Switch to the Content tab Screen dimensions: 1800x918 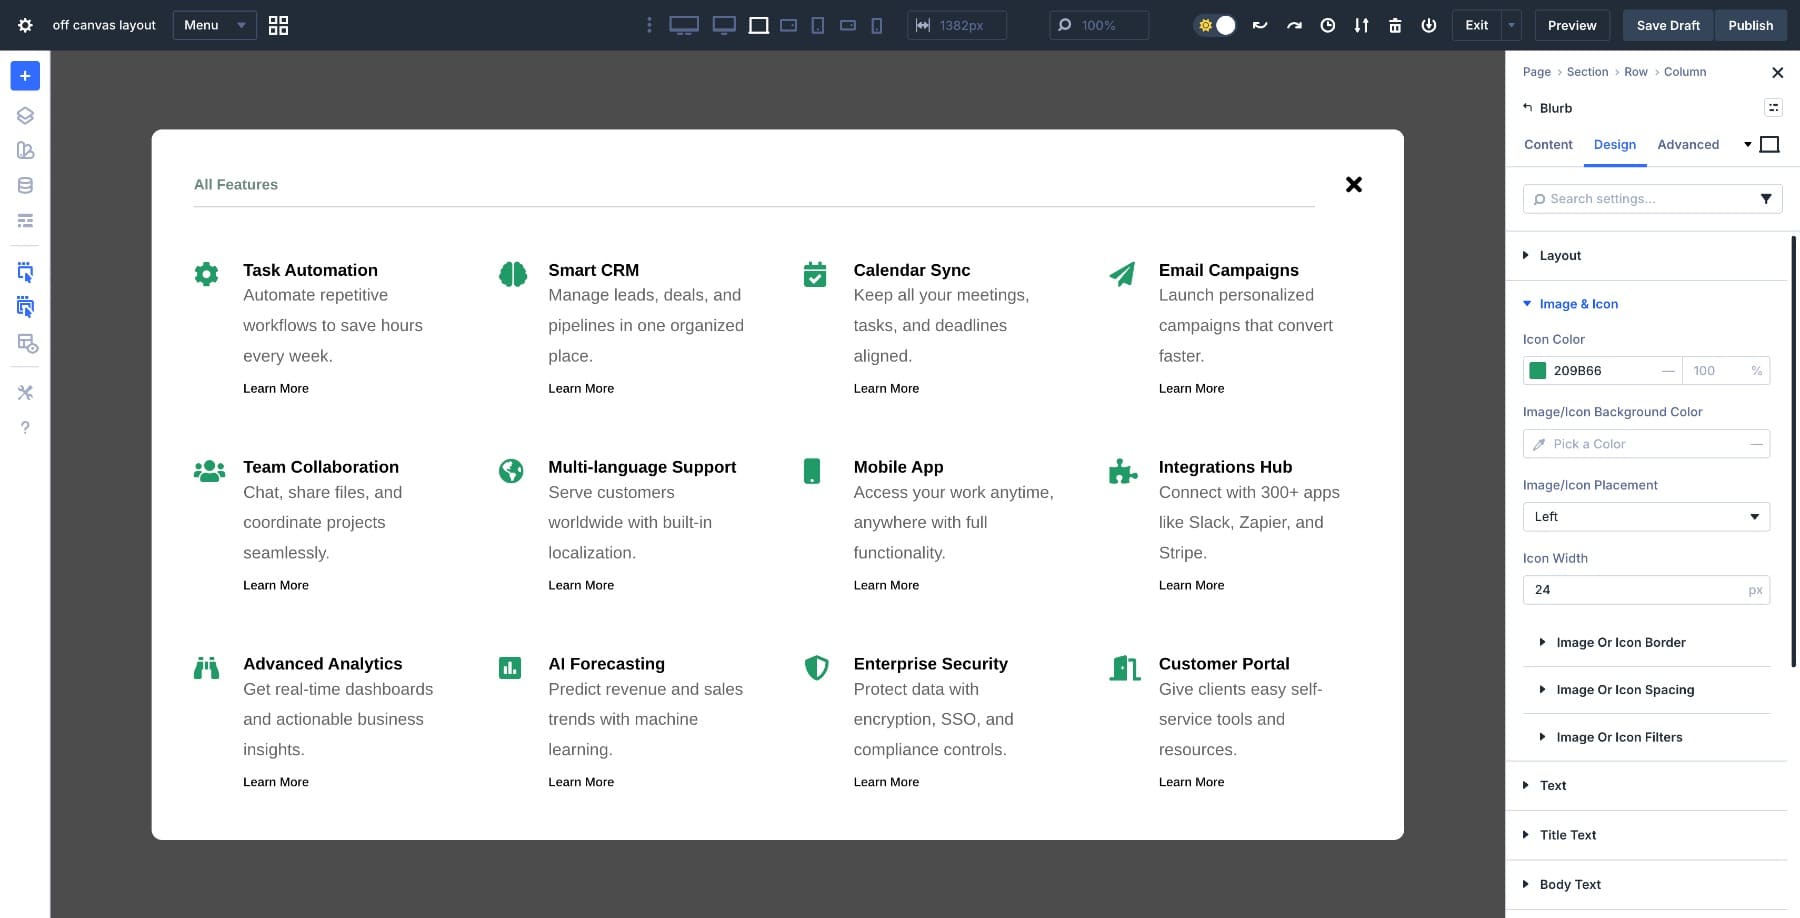(x=1548, y=145)
